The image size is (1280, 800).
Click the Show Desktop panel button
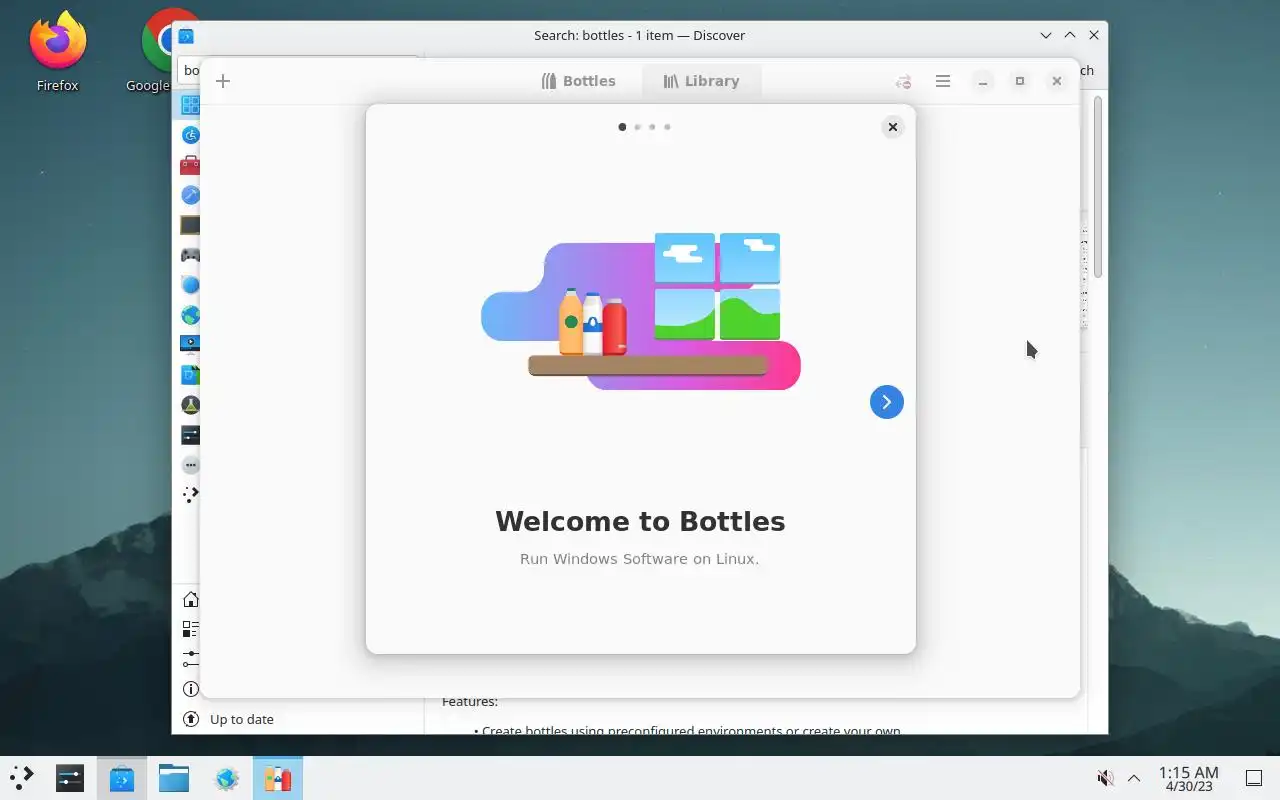coord(1253,778)
